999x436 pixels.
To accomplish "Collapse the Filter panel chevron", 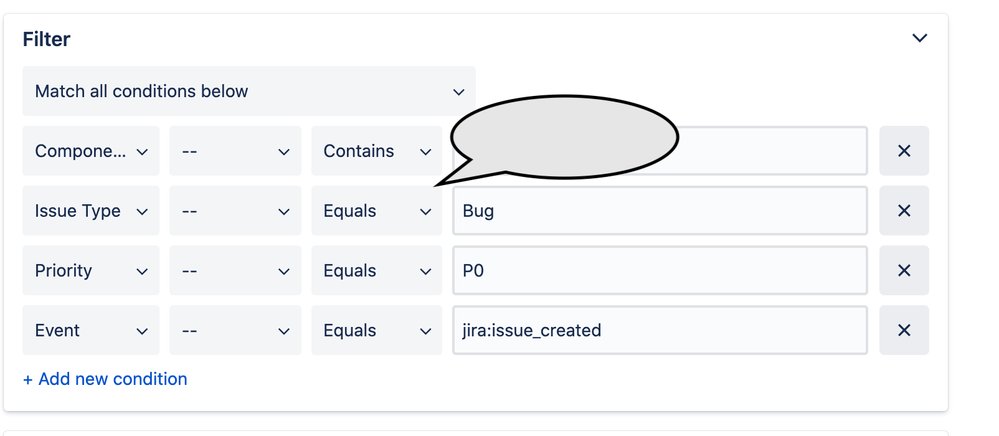I will [x=919, y=38].
